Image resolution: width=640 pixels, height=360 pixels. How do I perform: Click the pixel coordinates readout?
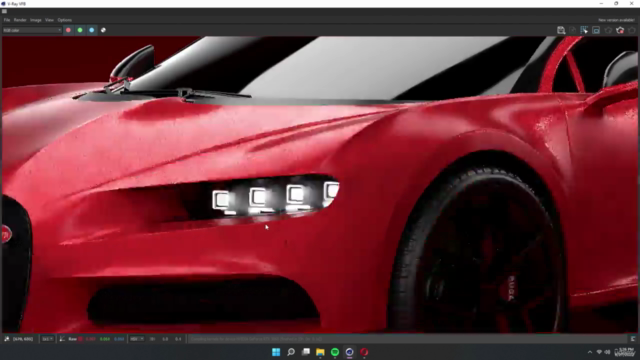pyautogui.click(x=23, y=339)
